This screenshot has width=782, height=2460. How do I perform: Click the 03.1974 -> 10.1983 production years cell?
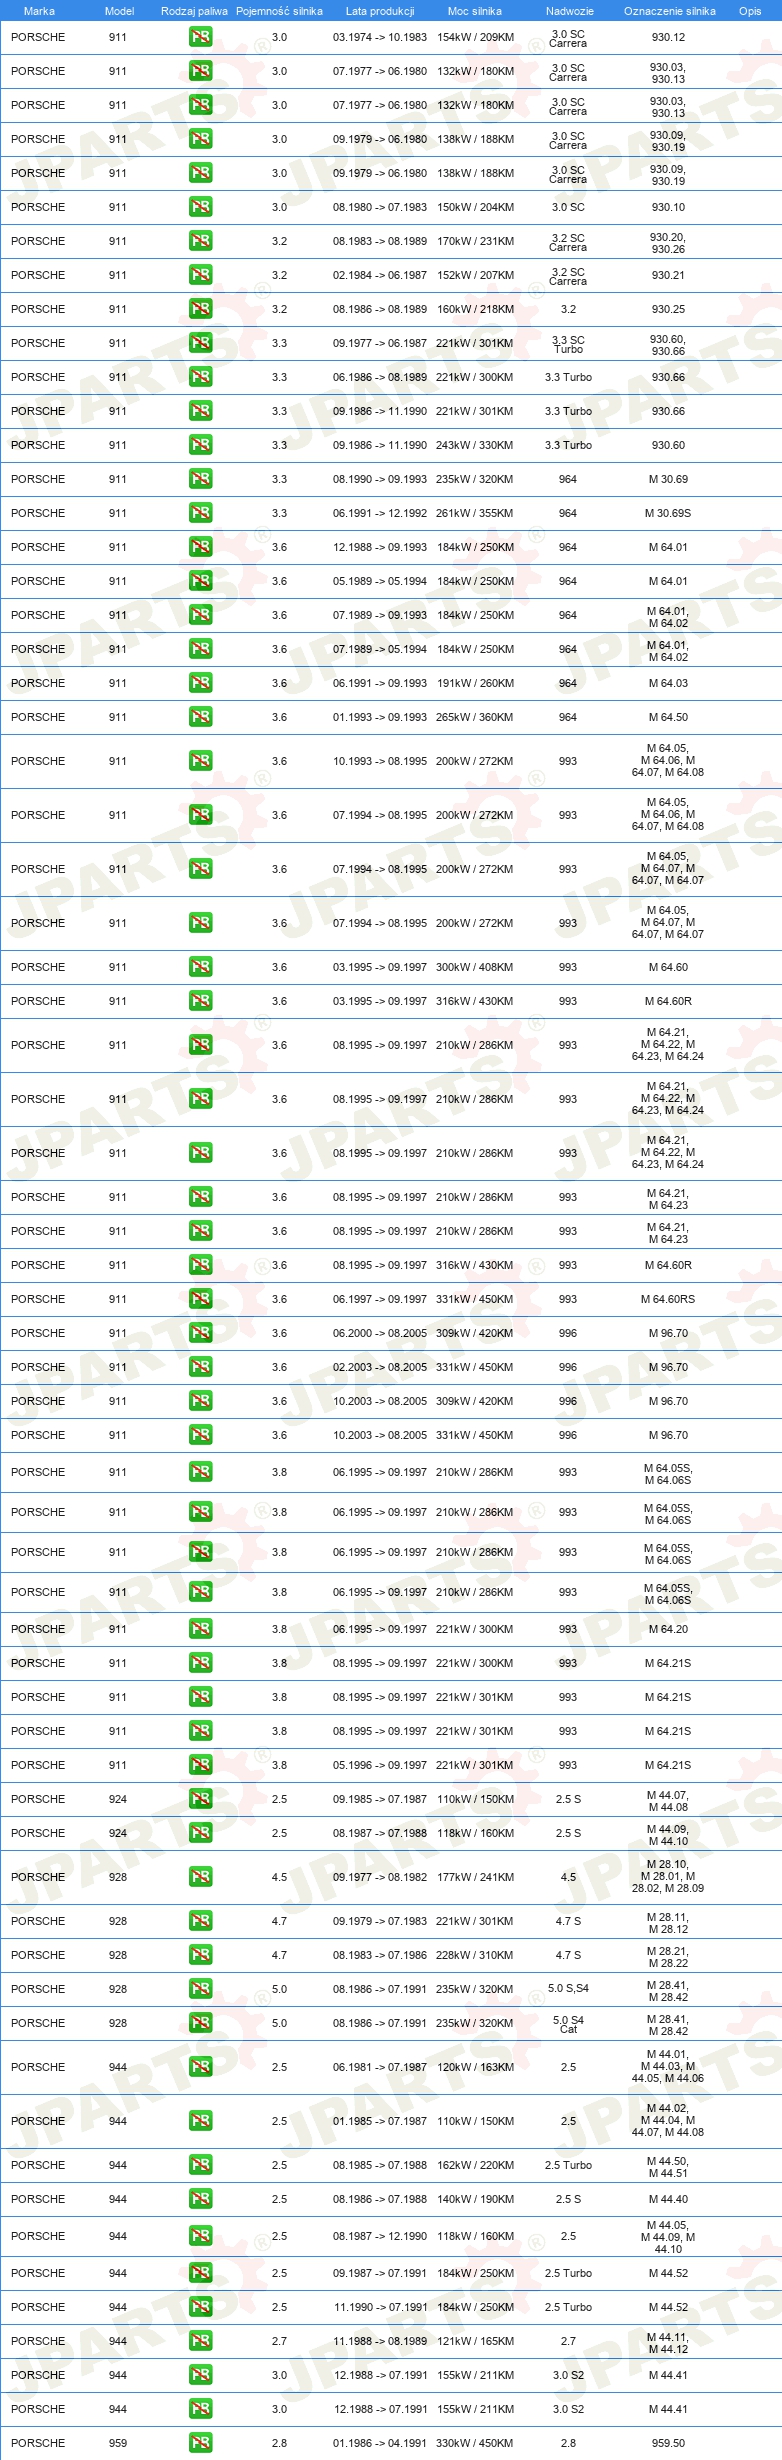point(380,37)
